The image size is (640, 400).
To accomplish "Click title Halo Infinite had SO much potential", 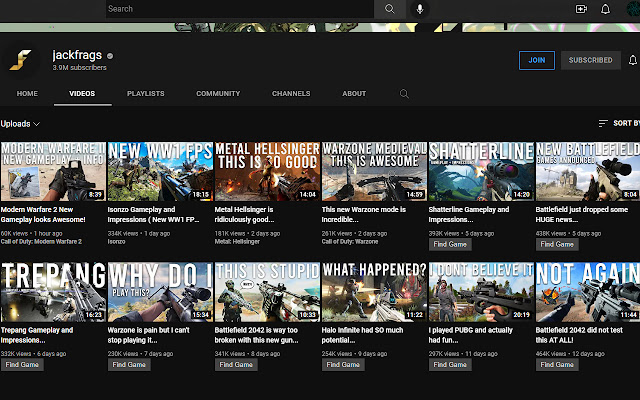I will coord(362,335).
